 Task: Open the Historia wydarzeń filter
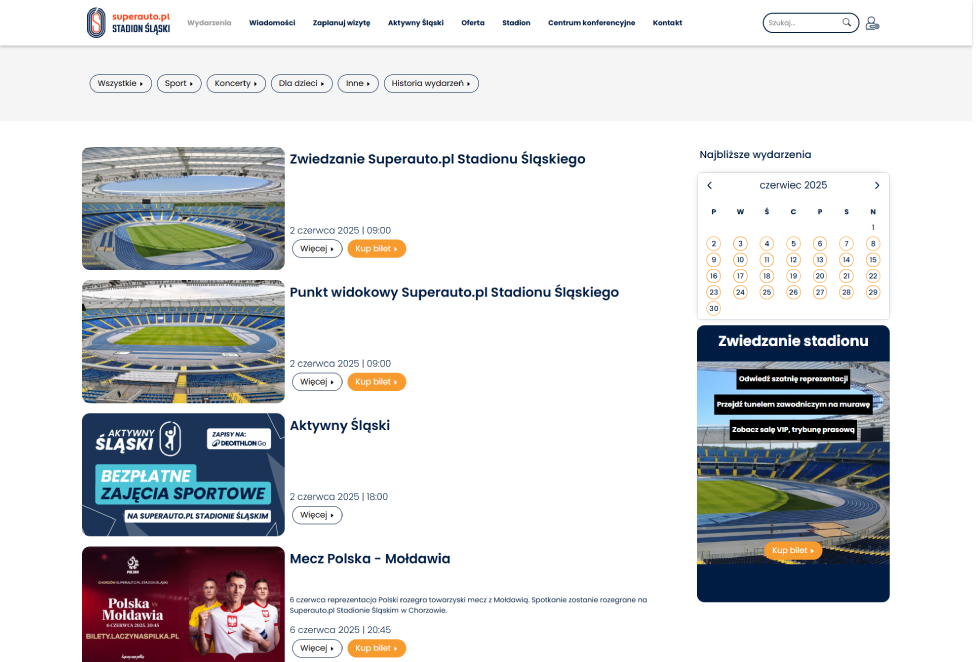[x=431, y=84]
